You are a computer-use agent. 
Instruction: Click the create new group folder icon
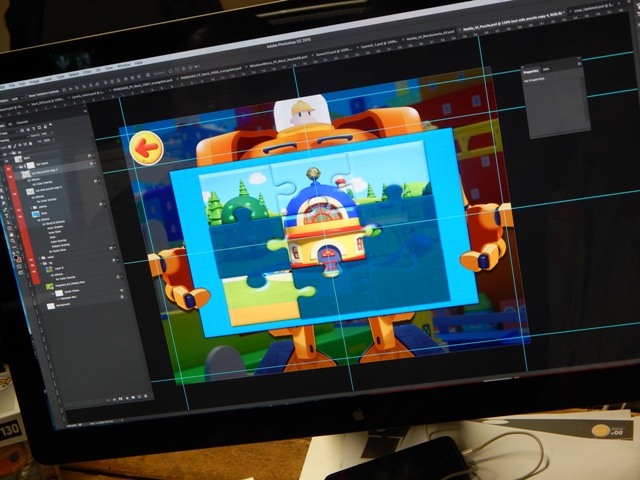tap(133, 397)
